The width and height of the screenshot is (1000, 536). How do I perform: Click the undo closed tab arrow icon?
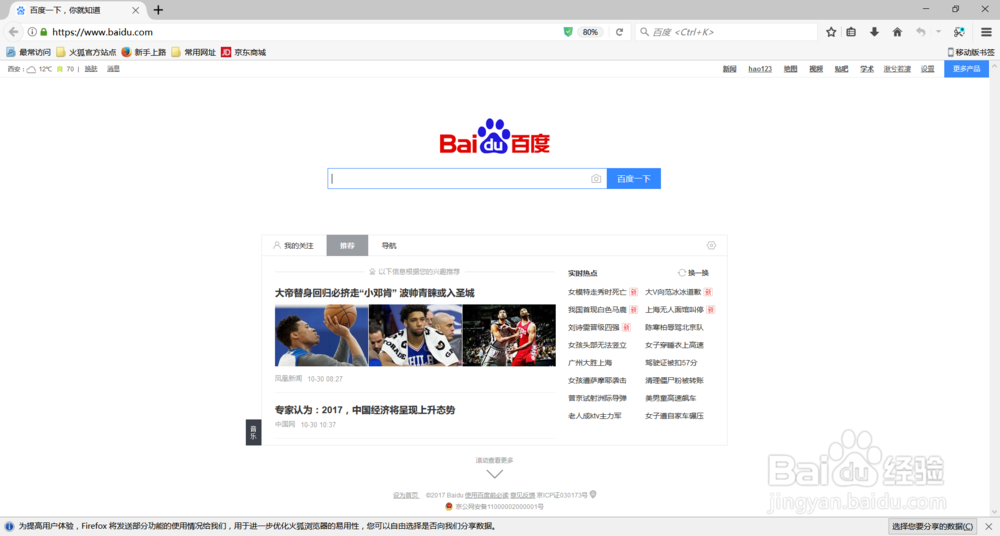920,32
